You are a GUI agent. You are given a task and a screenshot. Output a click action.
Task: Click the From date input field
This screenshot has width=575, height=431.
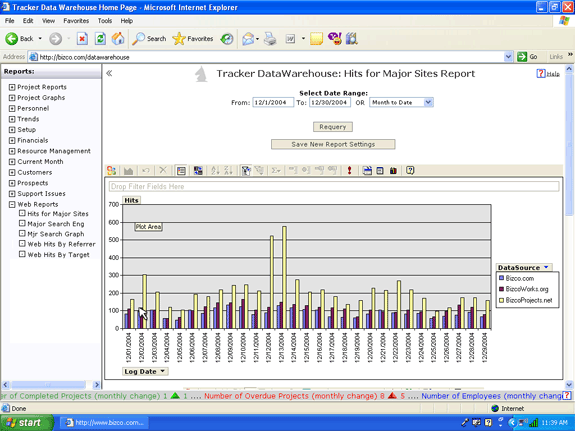[273, 102]
